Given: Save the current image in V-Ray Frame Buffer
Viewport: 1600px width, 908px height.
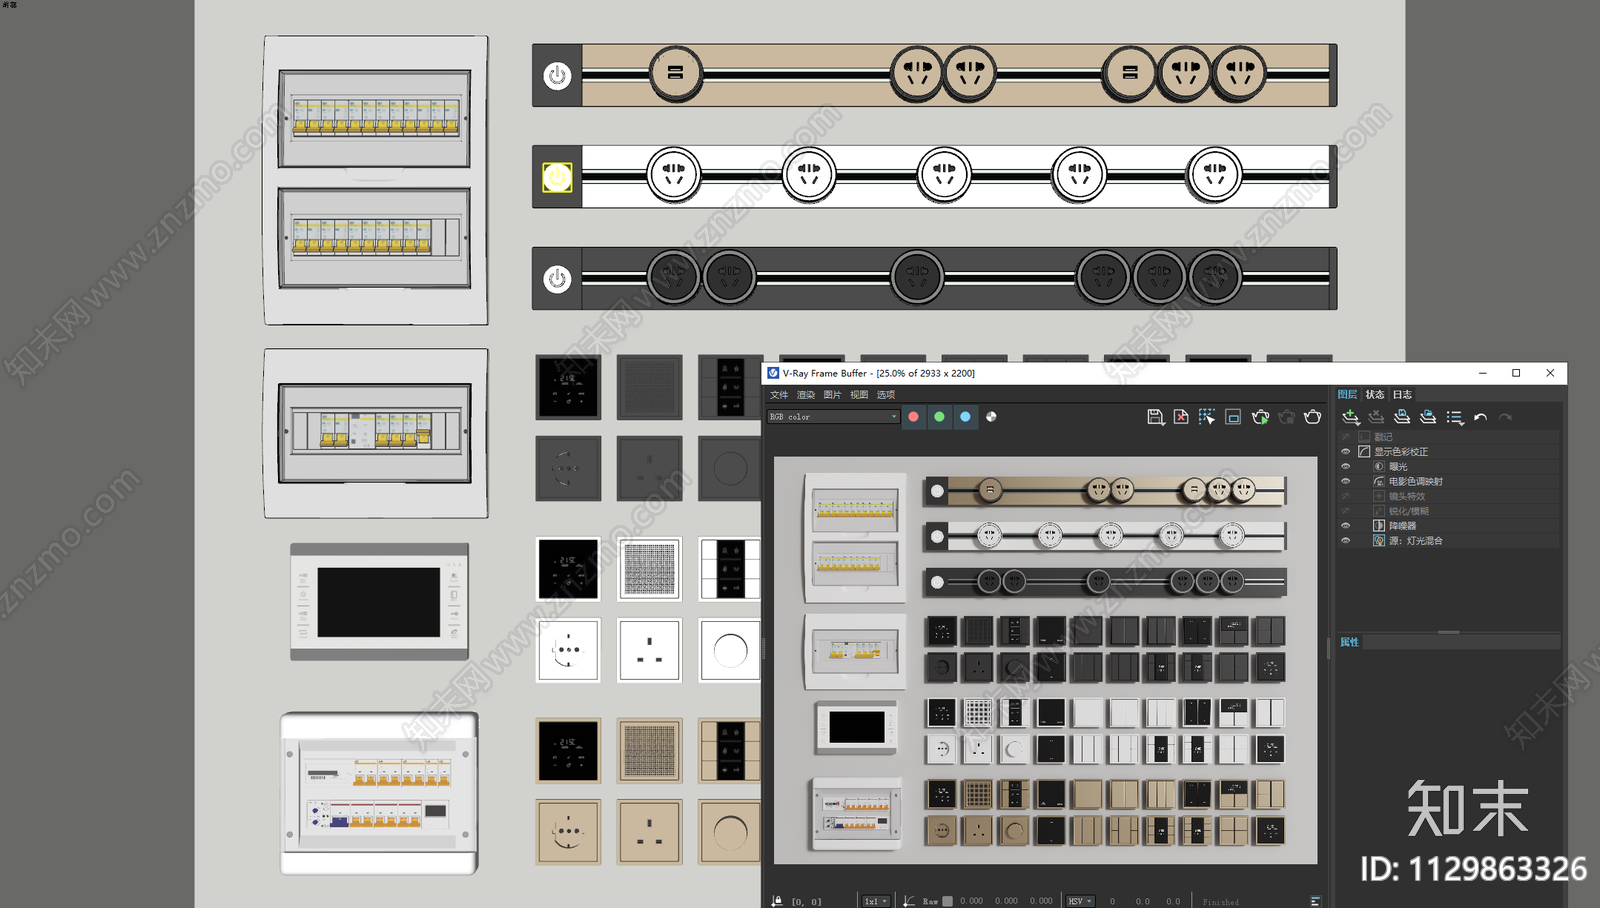Looking at the screenshot, I should pyautogui.click(x=1155, y=417).
